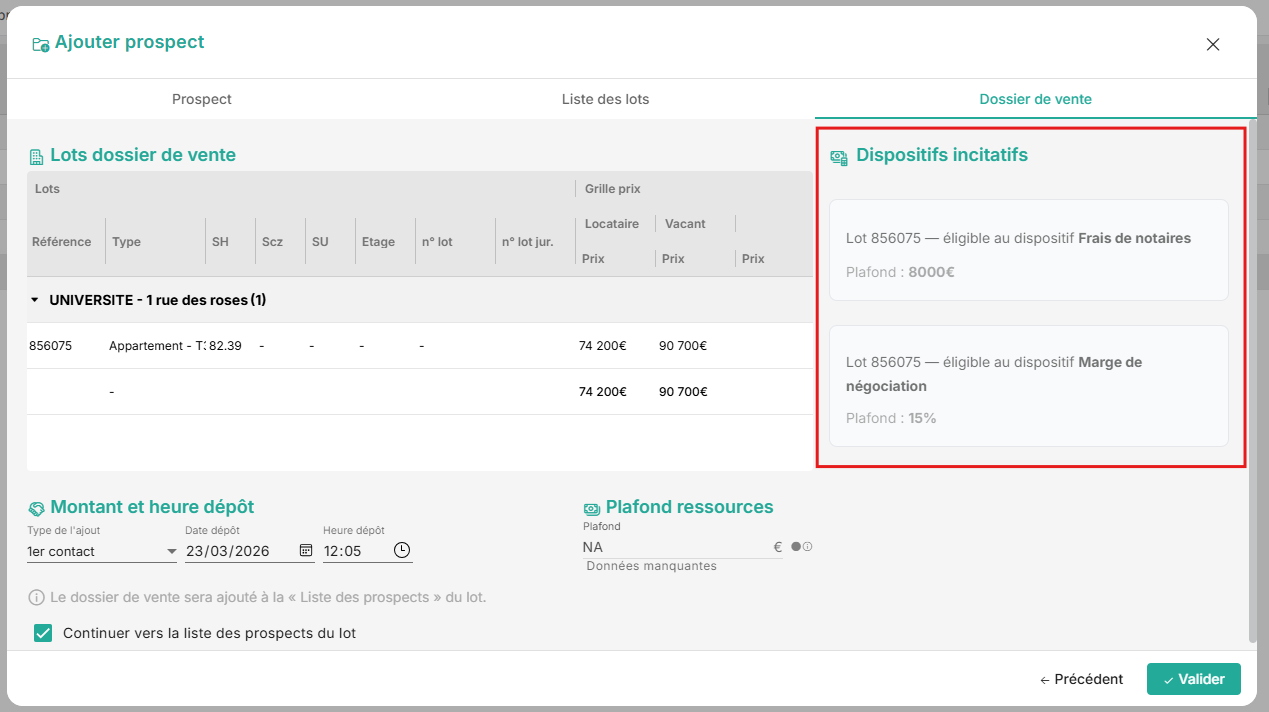Click the dialog vertical scrollbar
The image size is (1269, 712).
(1252, 380)
